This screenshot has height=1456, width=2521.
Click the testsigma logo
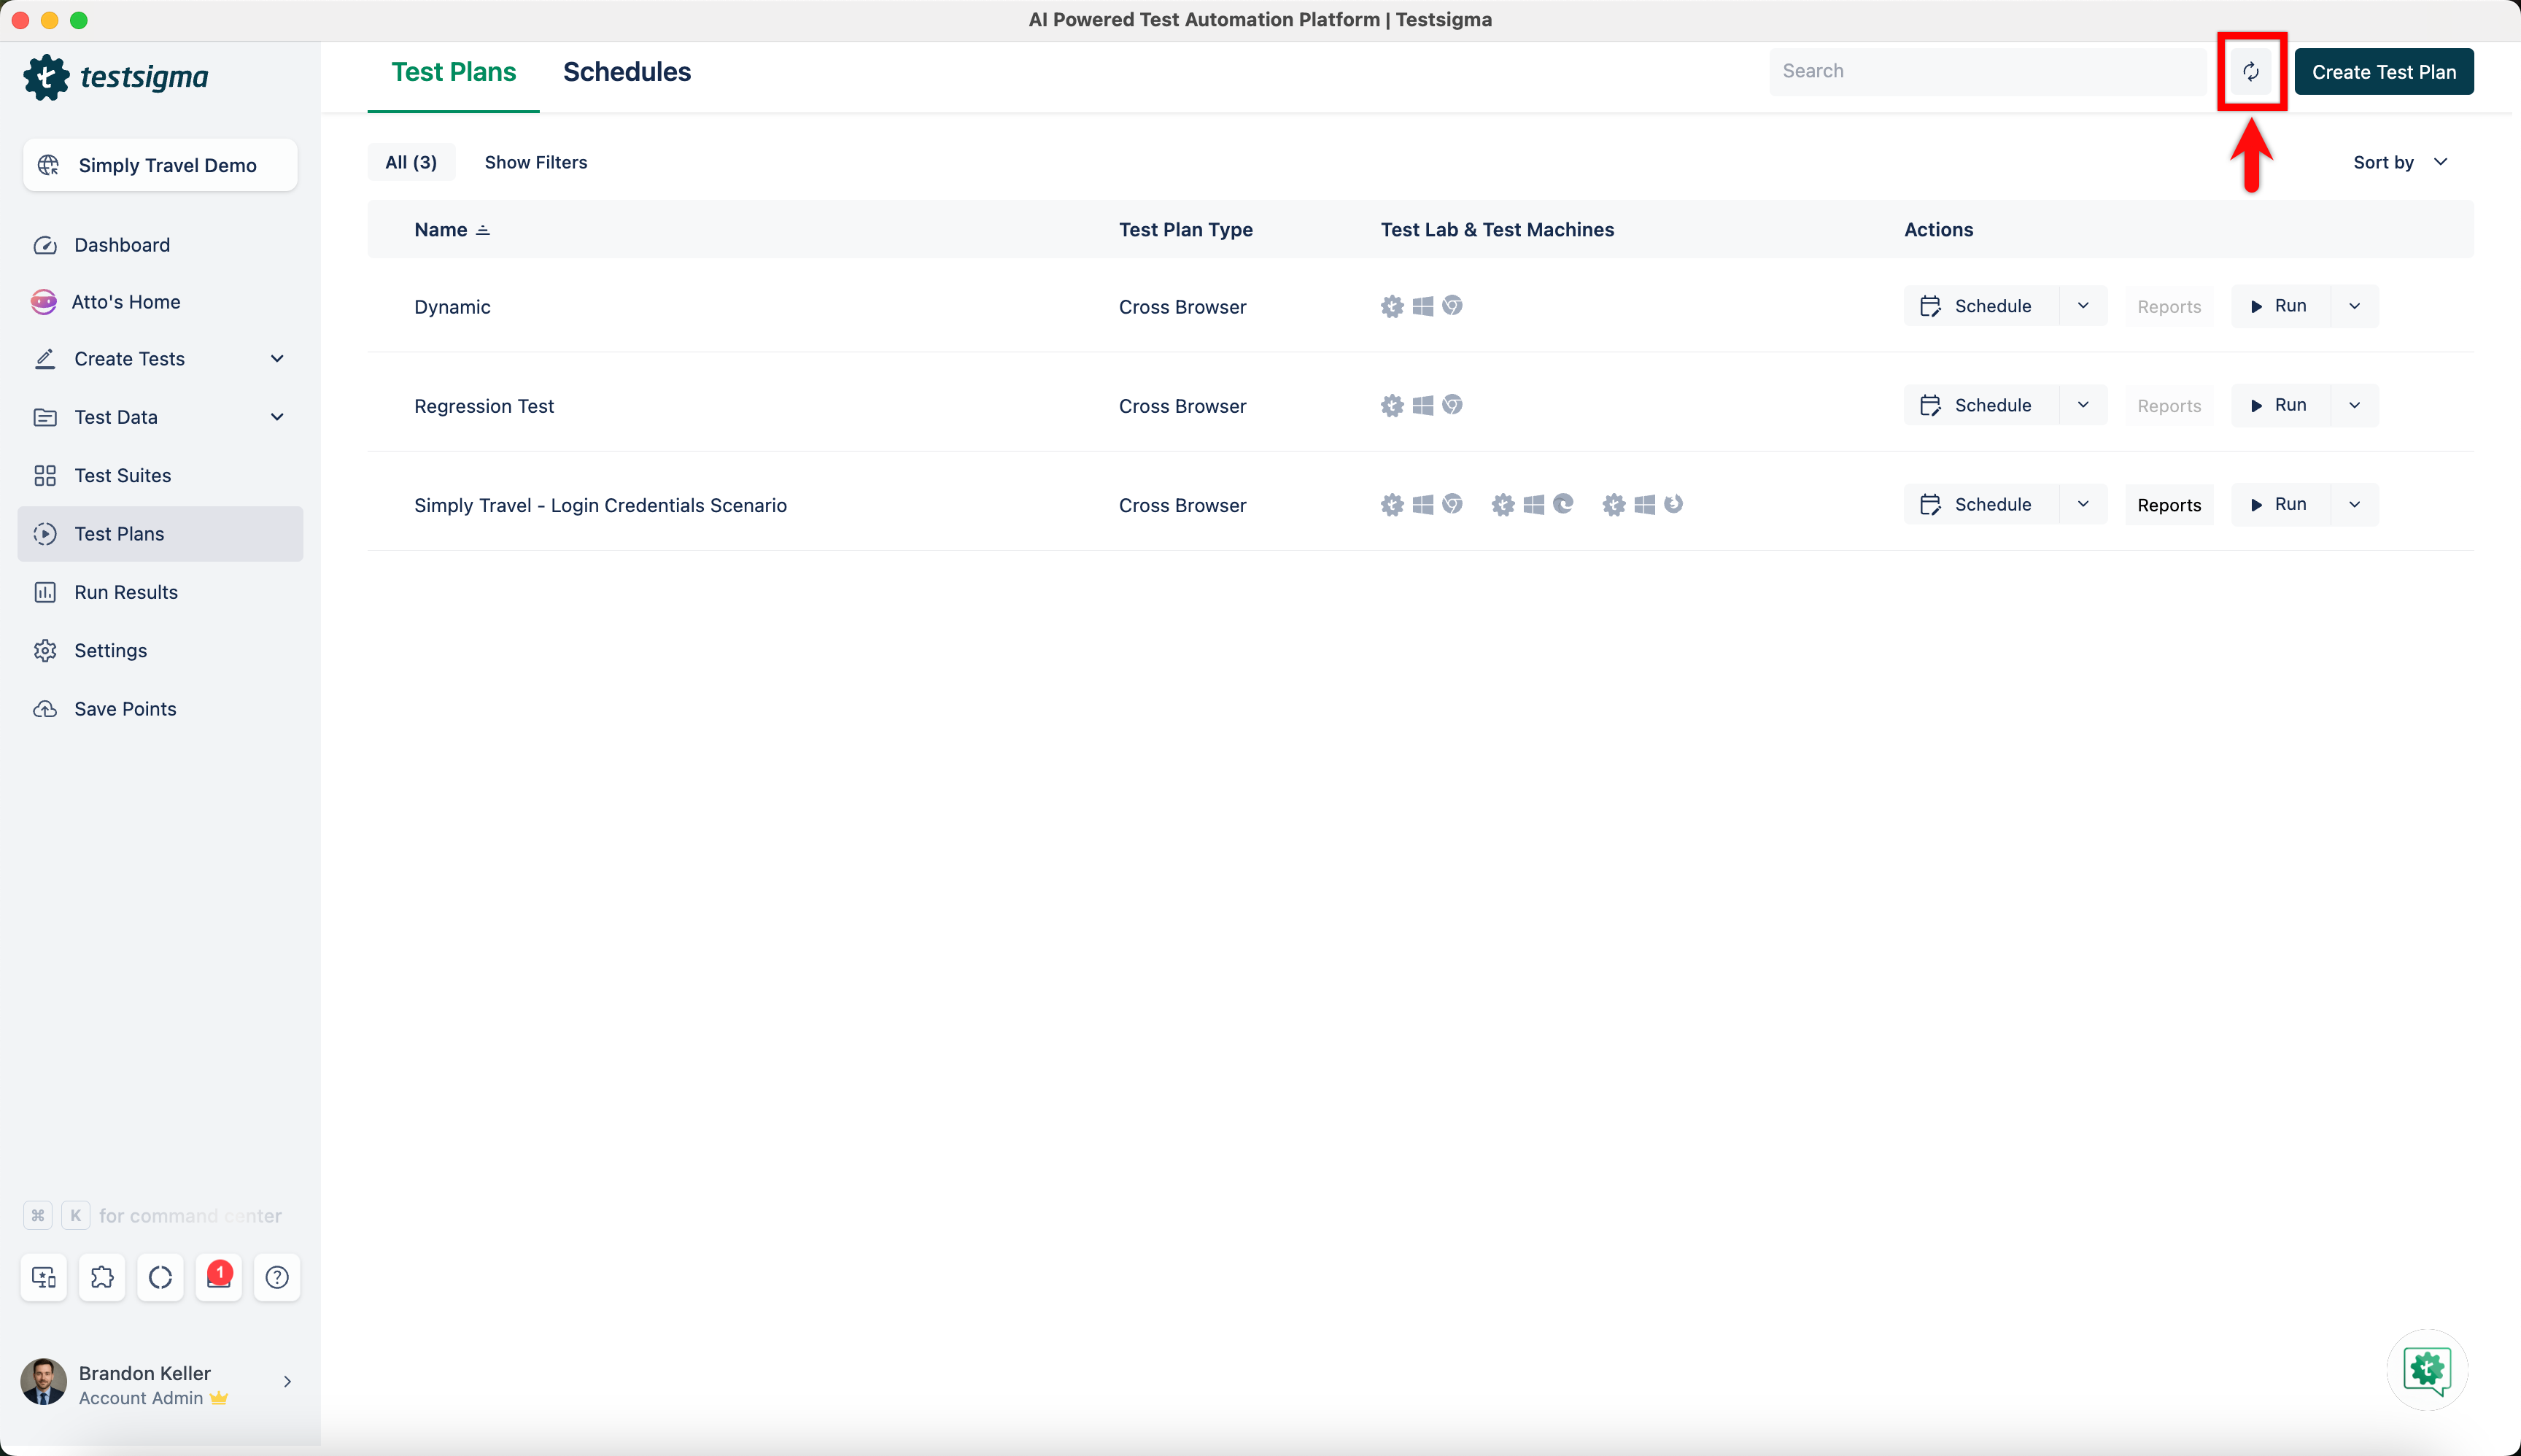point(116,77)
